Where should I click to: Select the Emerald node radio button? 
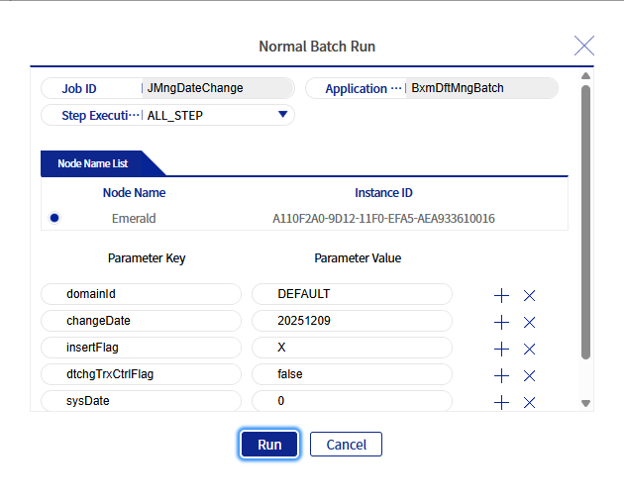(54, 218)
